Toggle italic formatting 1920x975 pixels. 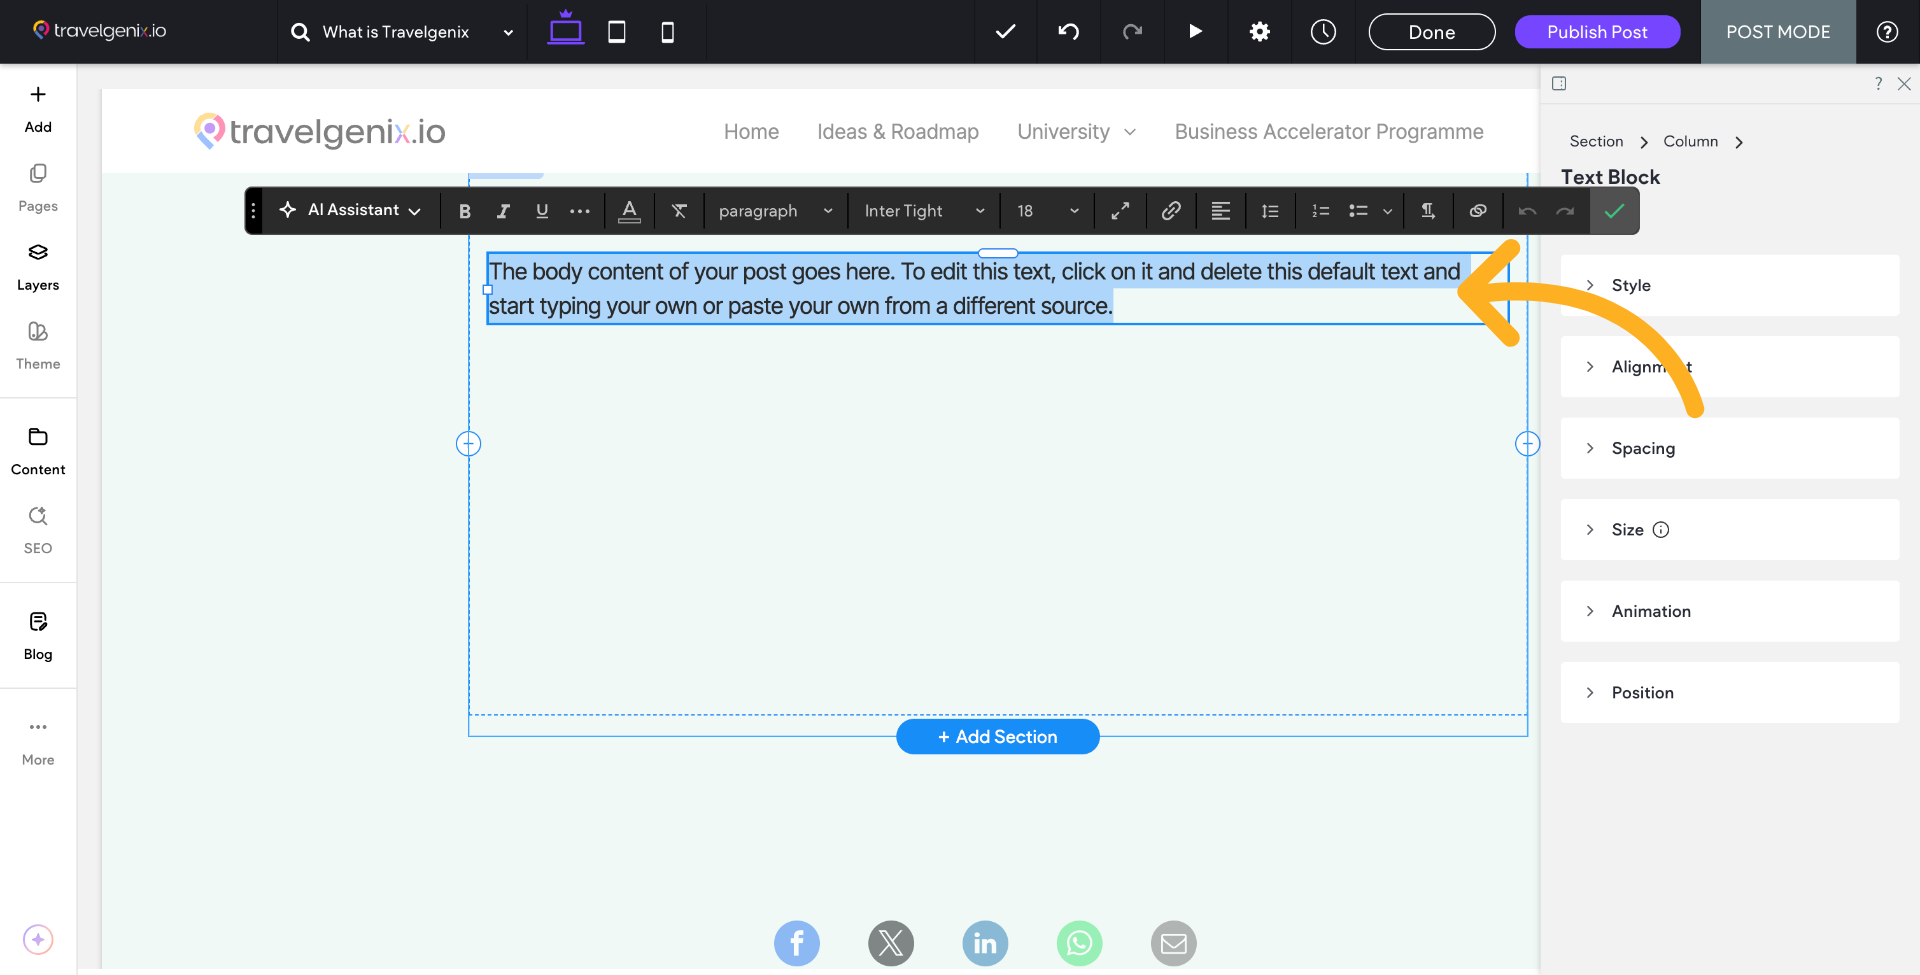(x=503, y=210)
